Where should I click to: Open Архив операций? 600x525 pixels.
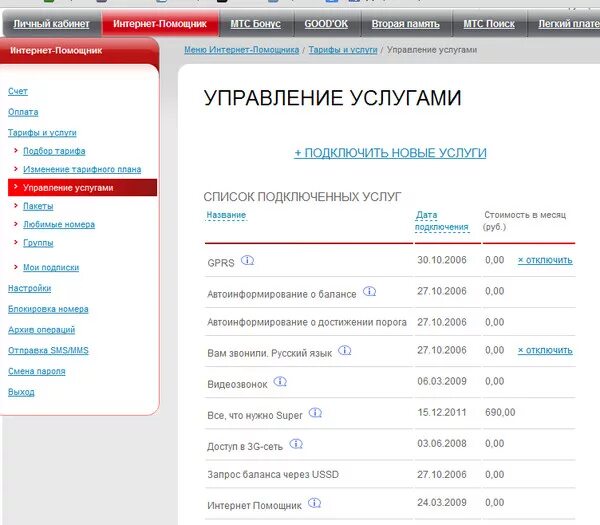tap(41, 329)
